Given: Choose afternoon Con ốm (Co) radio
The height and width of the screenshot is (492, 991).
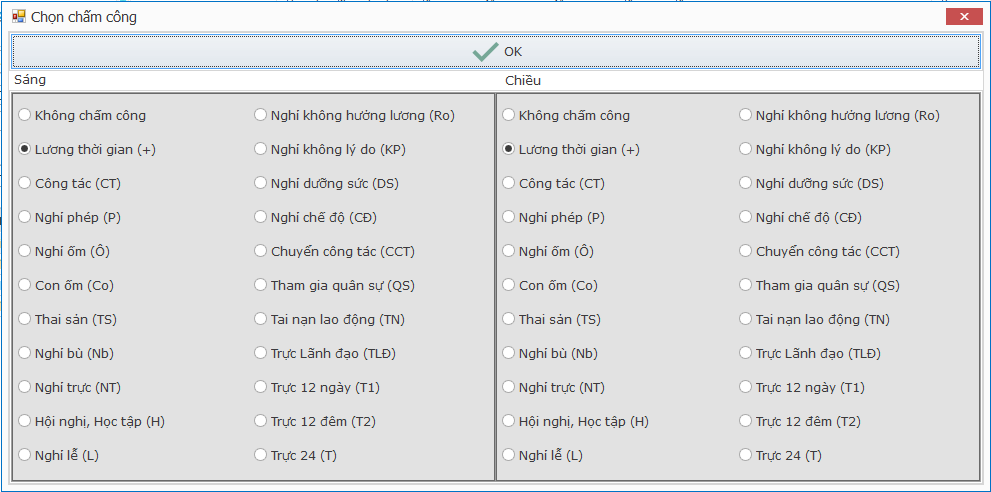Looking at the screenshot, I should click(x=550, y=285).
